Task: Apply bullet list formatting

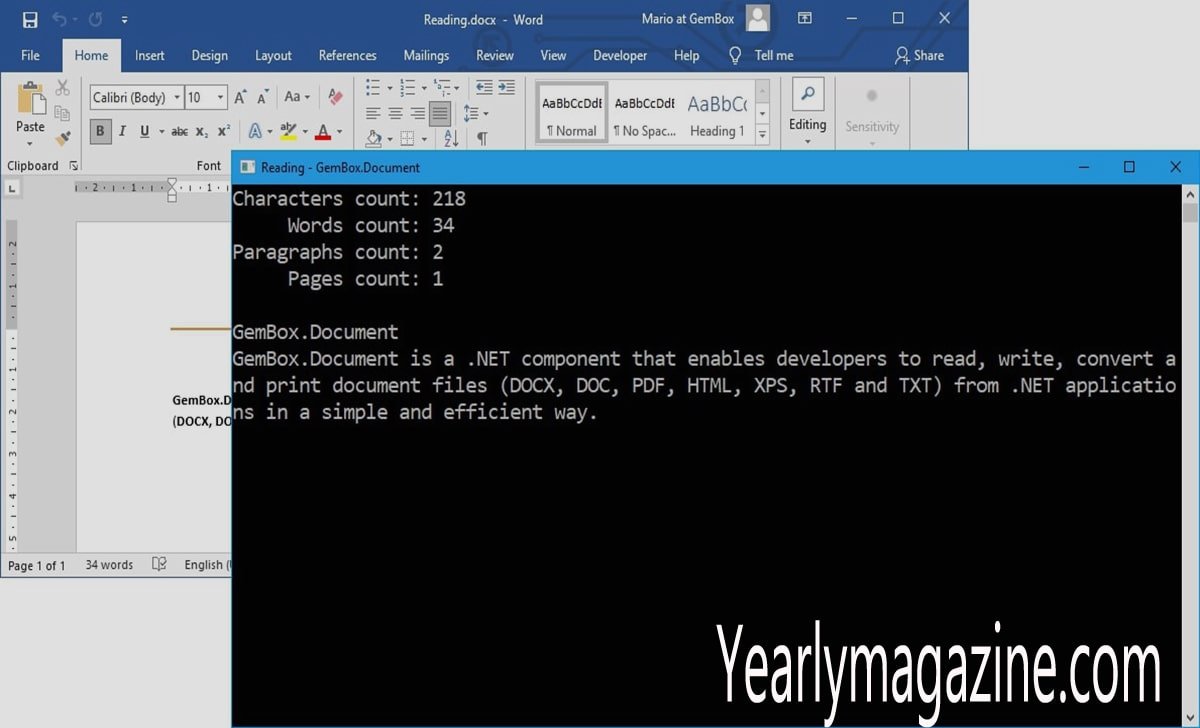Action: [x=373, y=87]
